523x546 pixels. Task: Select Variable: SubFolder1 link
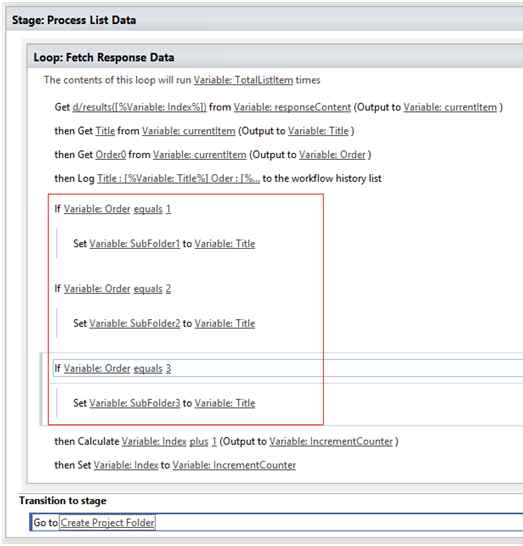(x=135, y=244)
